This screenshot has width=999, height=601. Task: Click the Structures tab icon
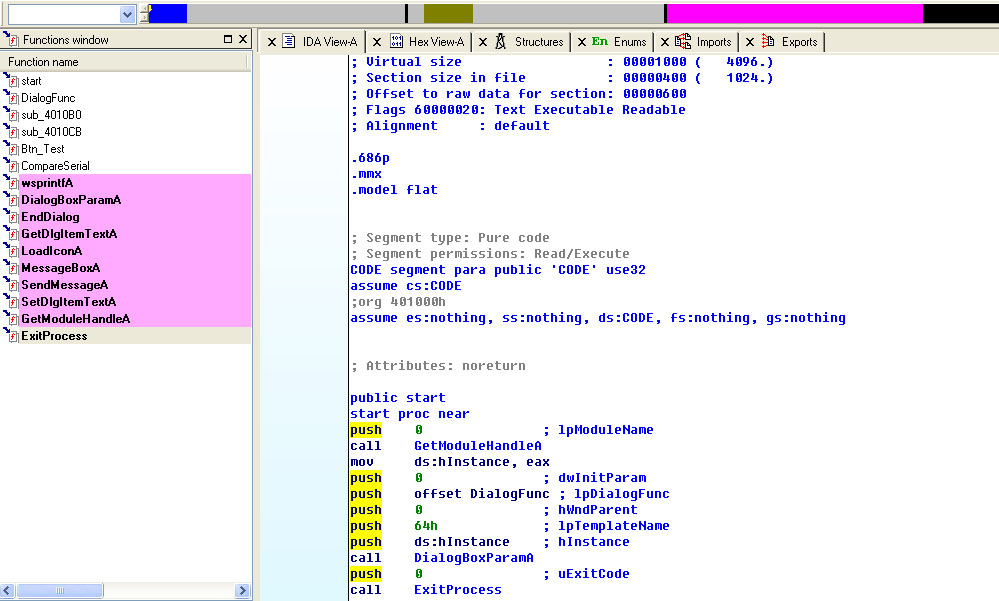pyautogui.click(x=501, y=41)
